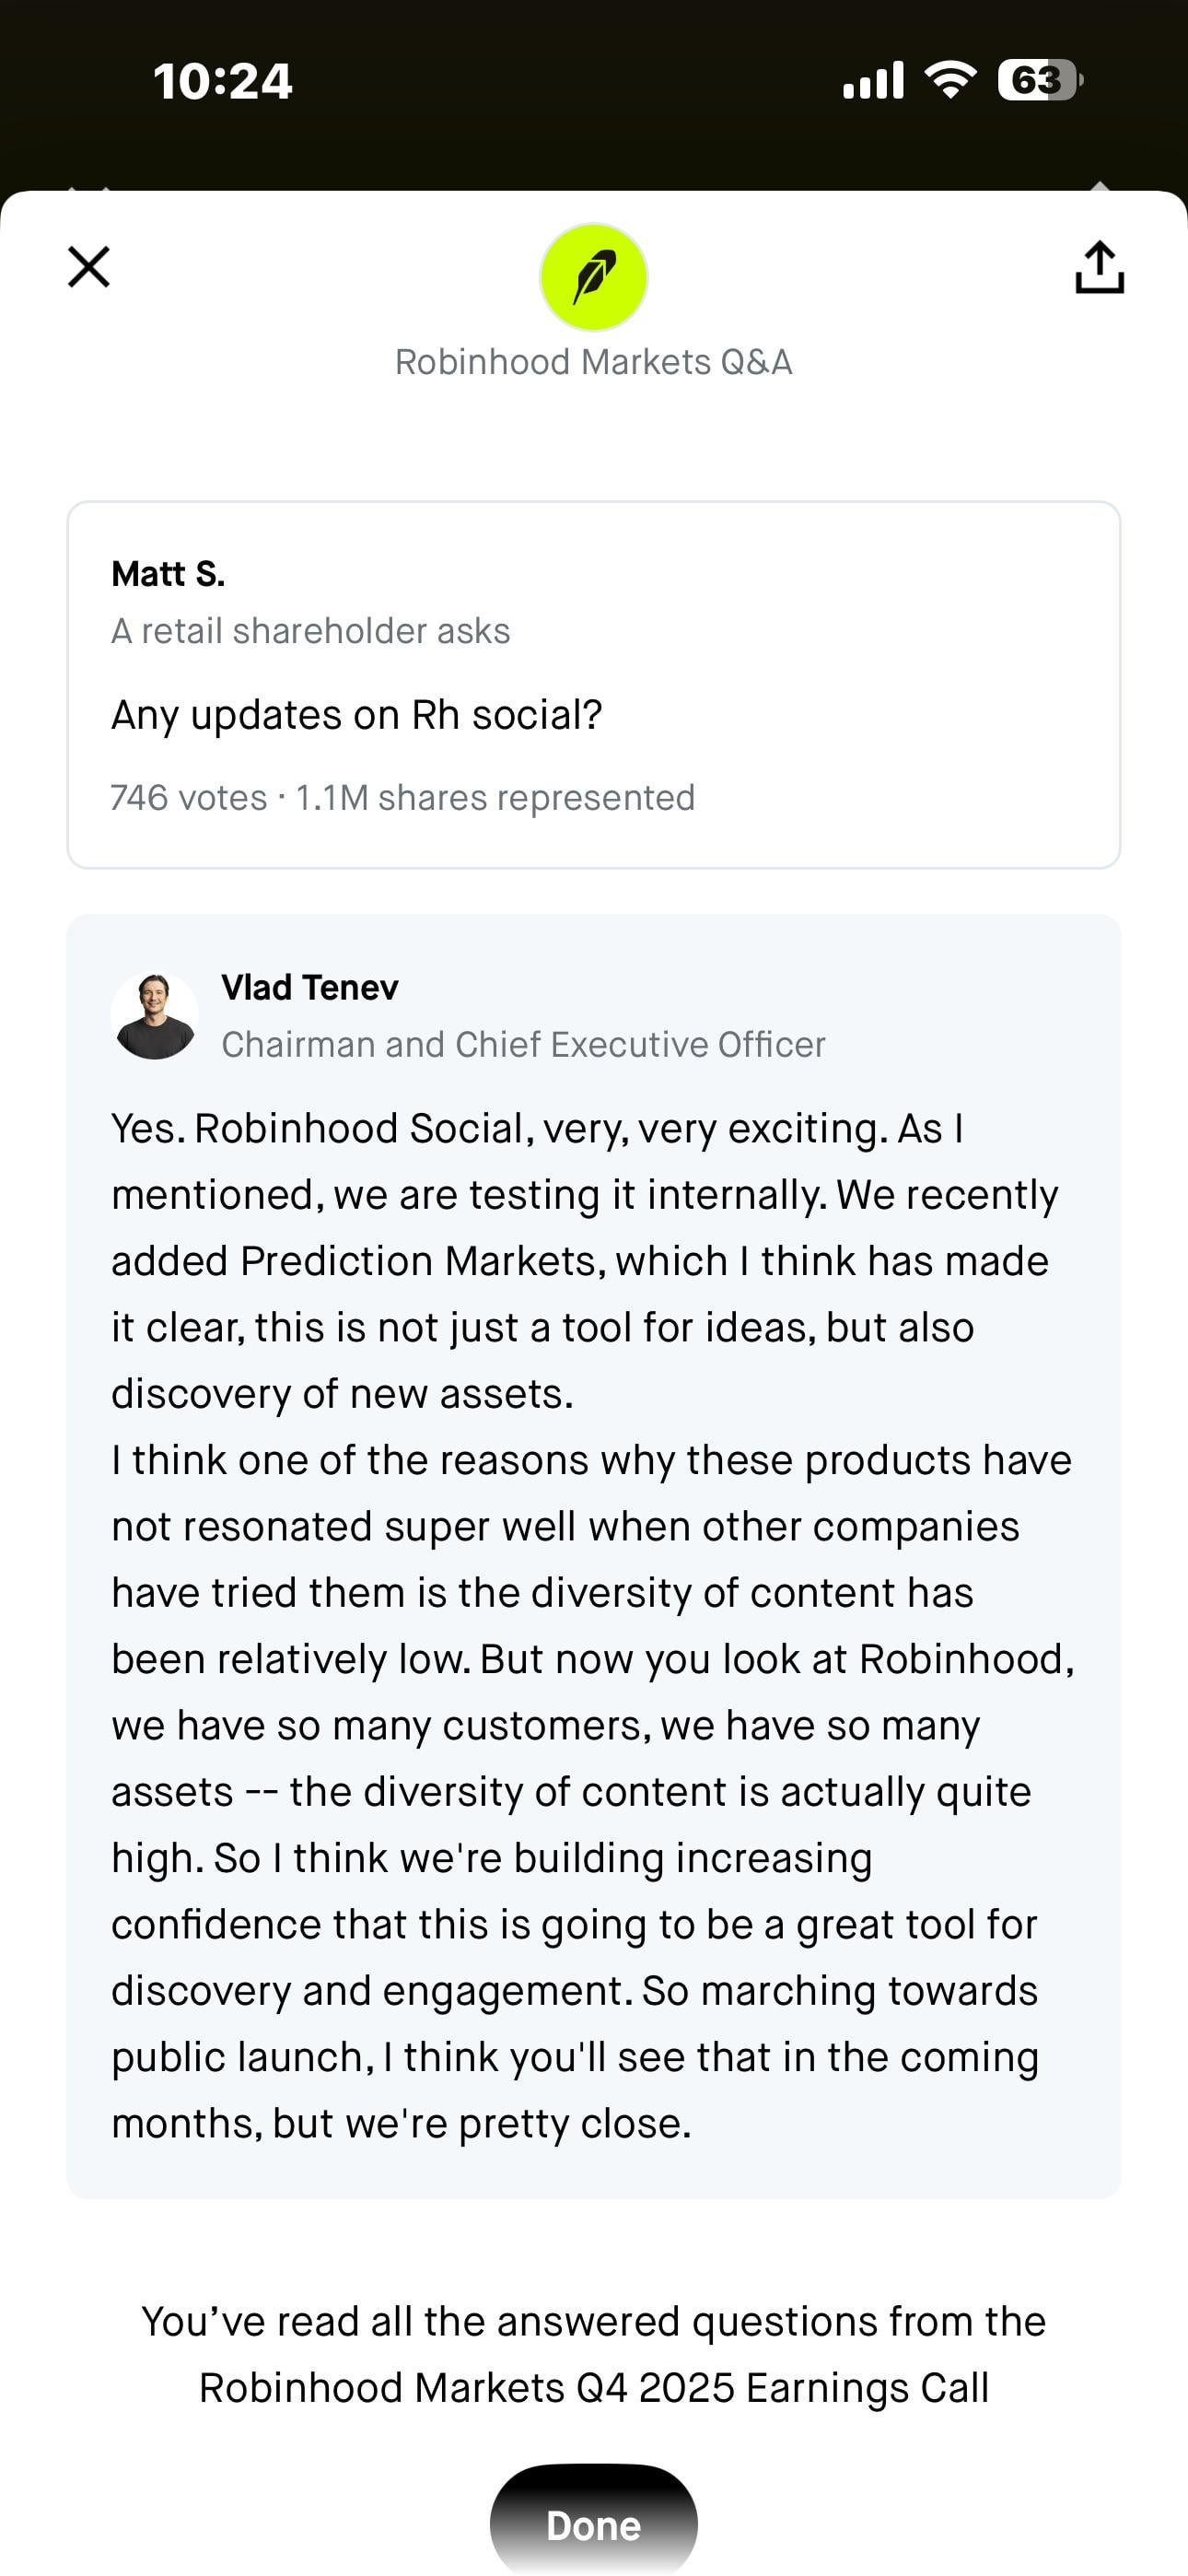Tap the 746 votes count text
The image size is (1188, 2576).
pyautogui.click(x=189, y=798)
